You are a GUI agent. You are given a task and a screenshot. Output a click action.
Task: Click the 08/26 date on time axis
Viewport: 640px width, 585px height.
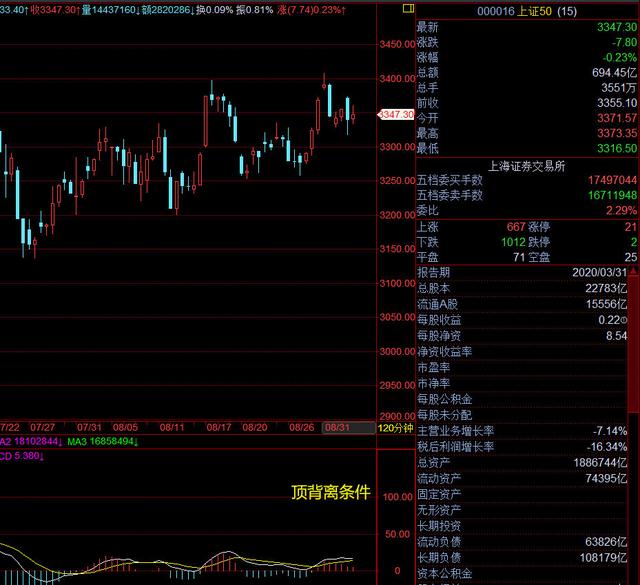pyautogui.click(x=302, y=427)
